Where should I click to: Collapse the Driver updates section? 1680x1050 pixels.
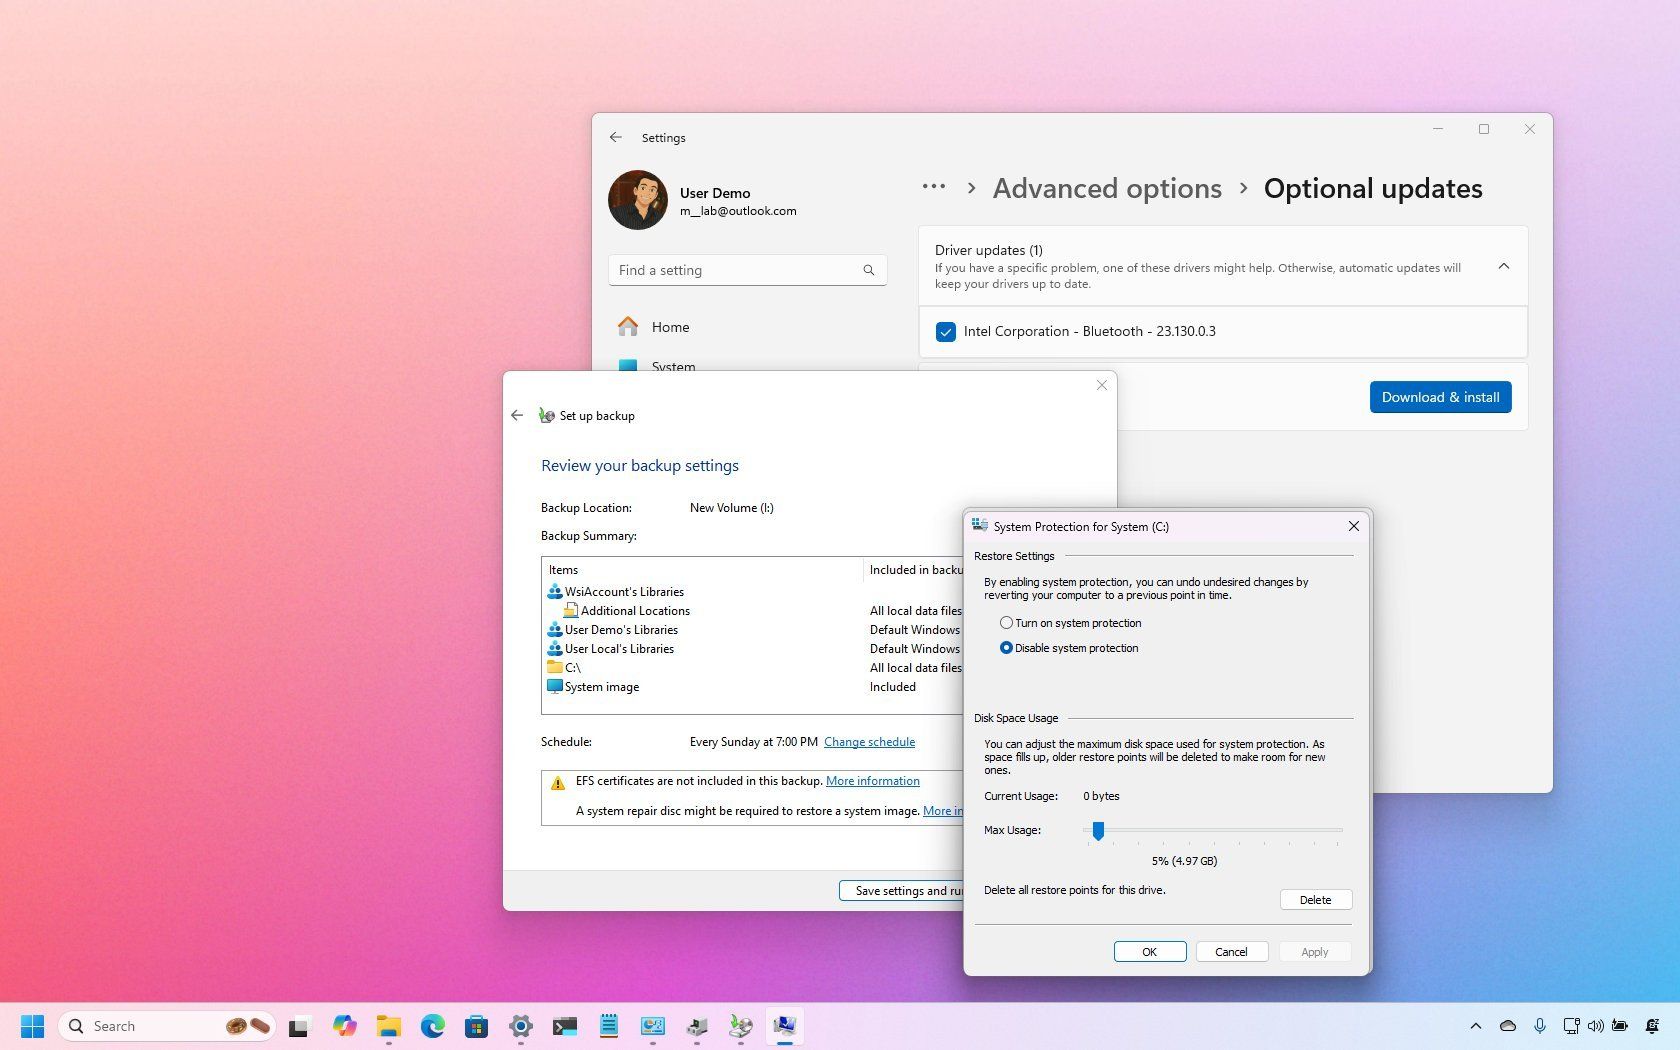click(x=1504, y=267)
